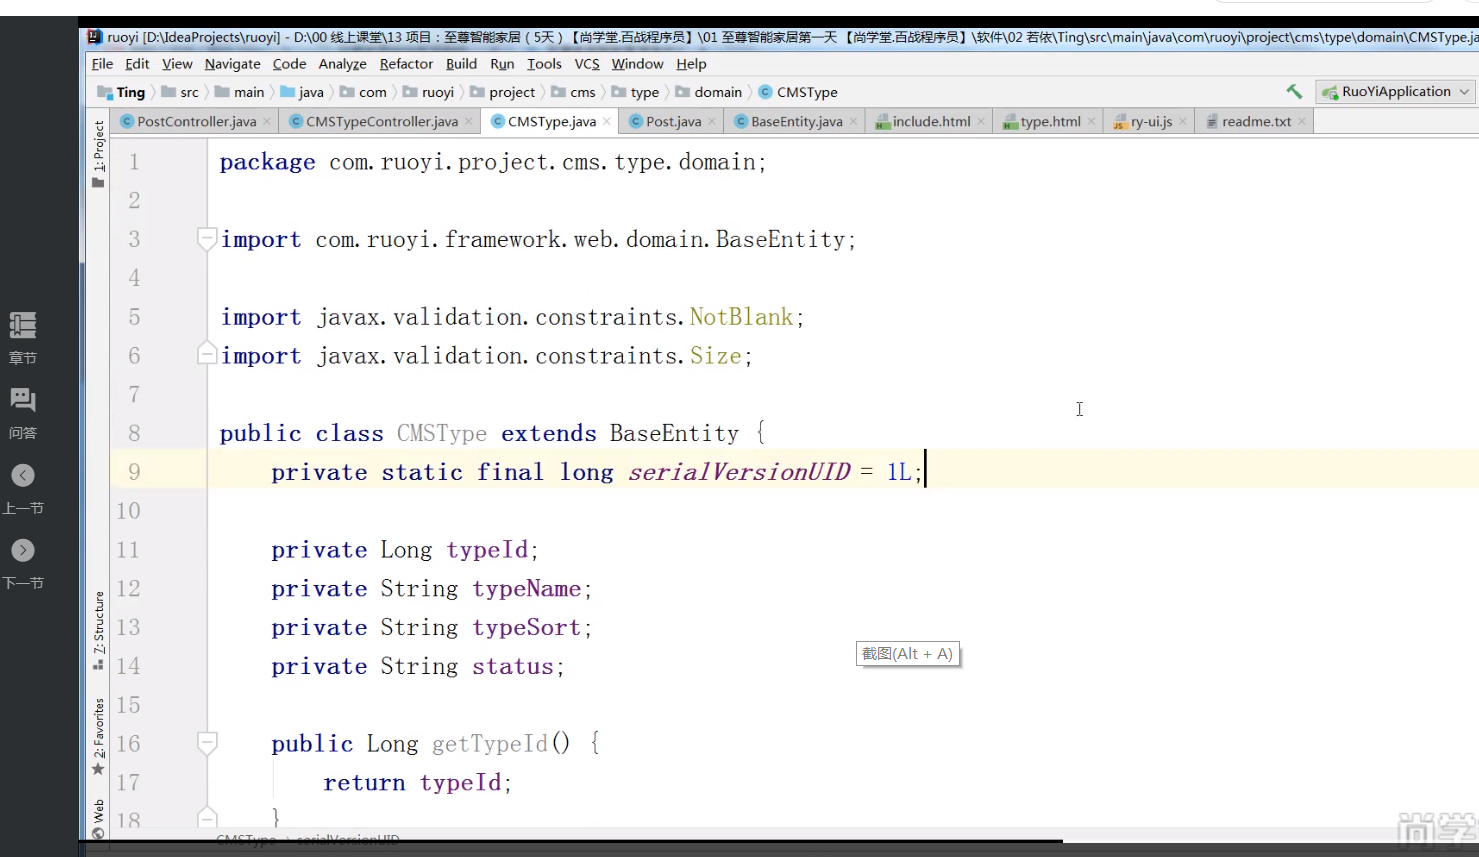The image size is (1479, 857).
Task: Open the Code menu
Action: coord(289,64)
